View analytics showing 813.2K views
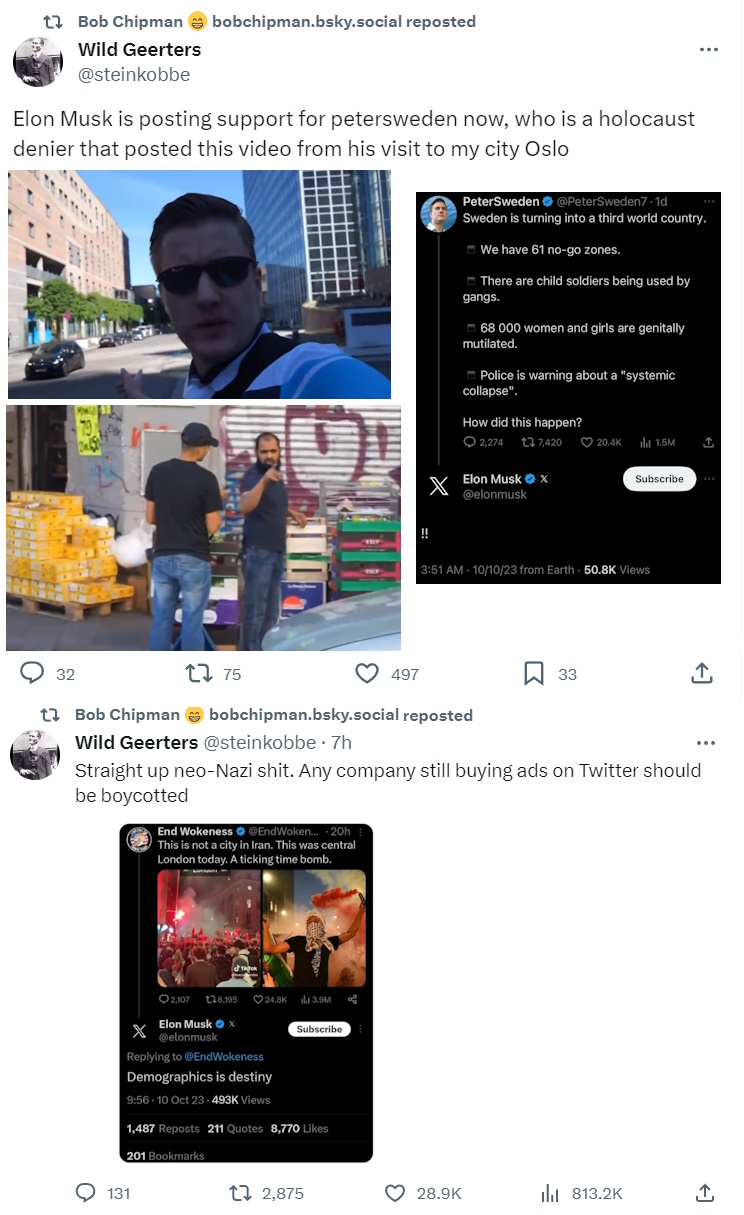Image resolution: width=744 pixels, height=1215 pixels. [581, 1193]
